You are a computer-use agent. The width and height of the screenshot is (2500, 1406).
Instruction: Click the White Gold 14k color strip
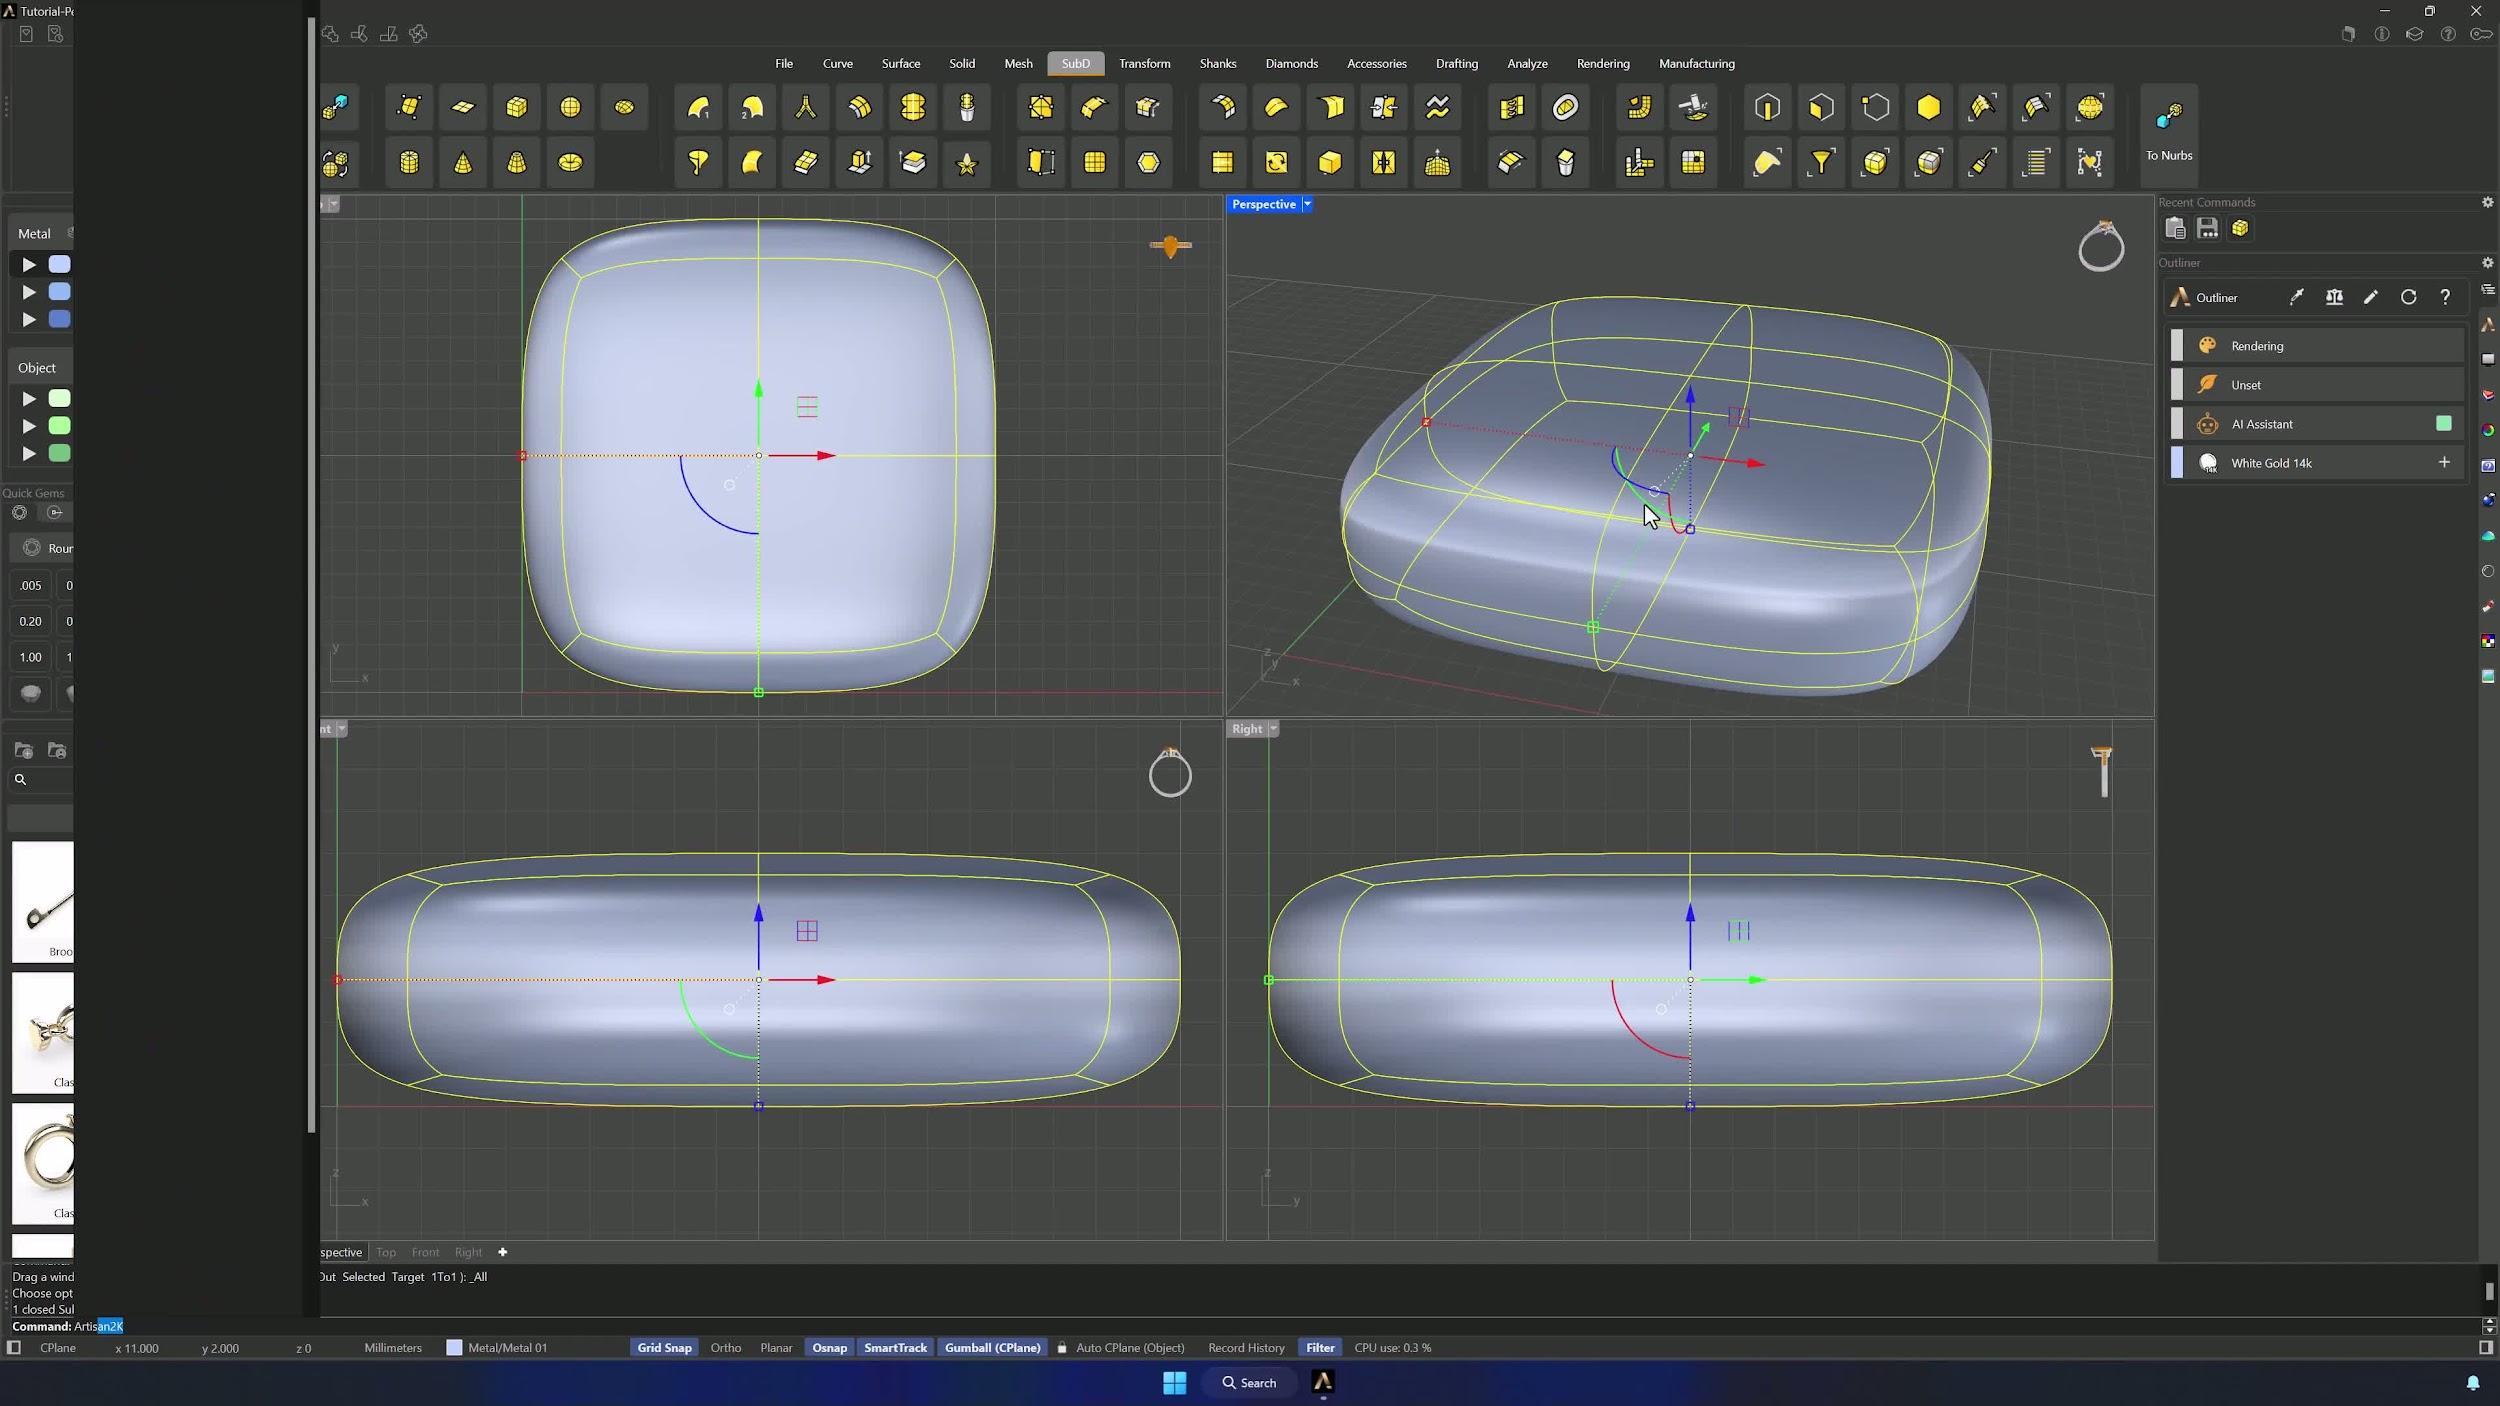(2177, 463)
